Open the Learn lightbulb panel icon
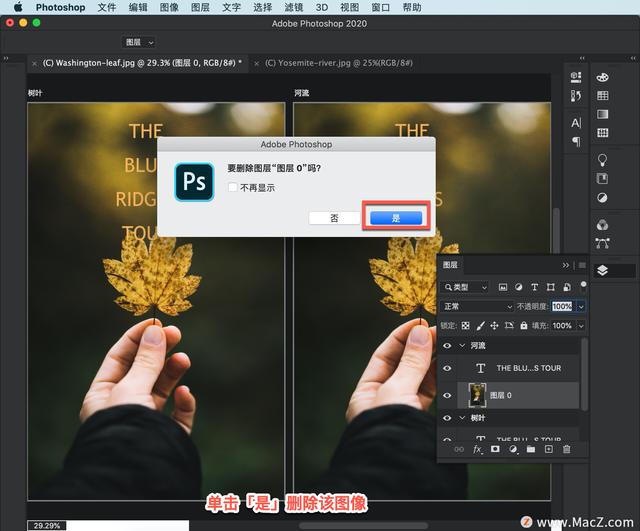The height and width of the screenshot is (531, 640). [602, 160]
